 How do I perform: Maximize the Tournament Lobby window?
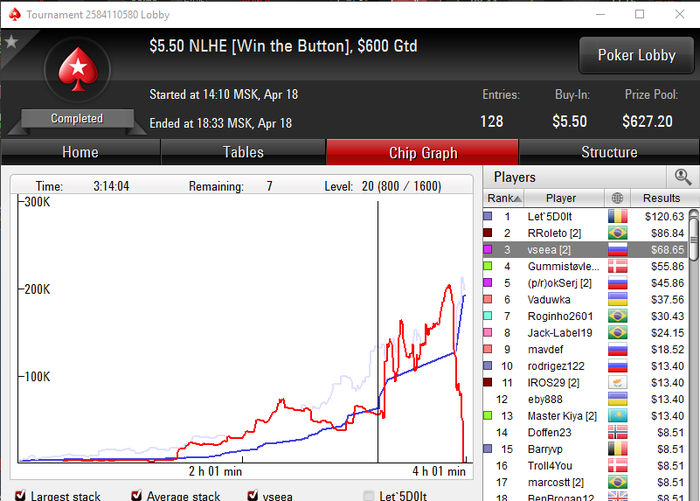tap(639, 14)
